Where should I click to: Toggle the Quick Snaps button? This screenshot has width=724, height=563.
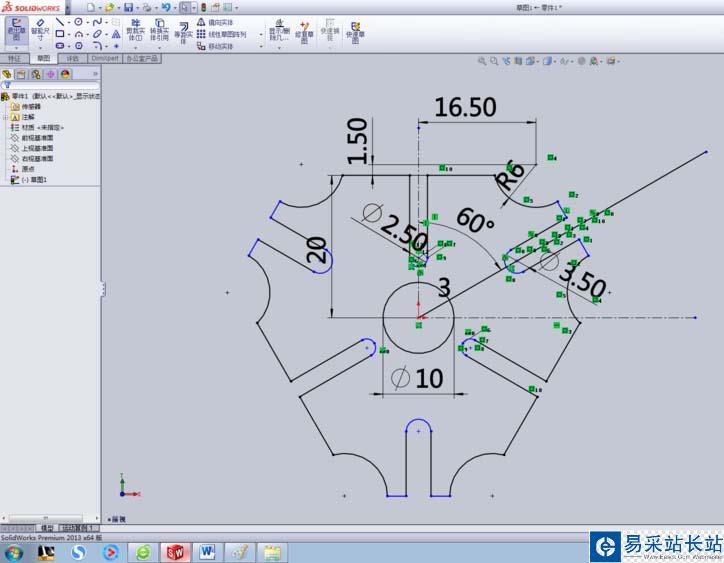(328, 30)
